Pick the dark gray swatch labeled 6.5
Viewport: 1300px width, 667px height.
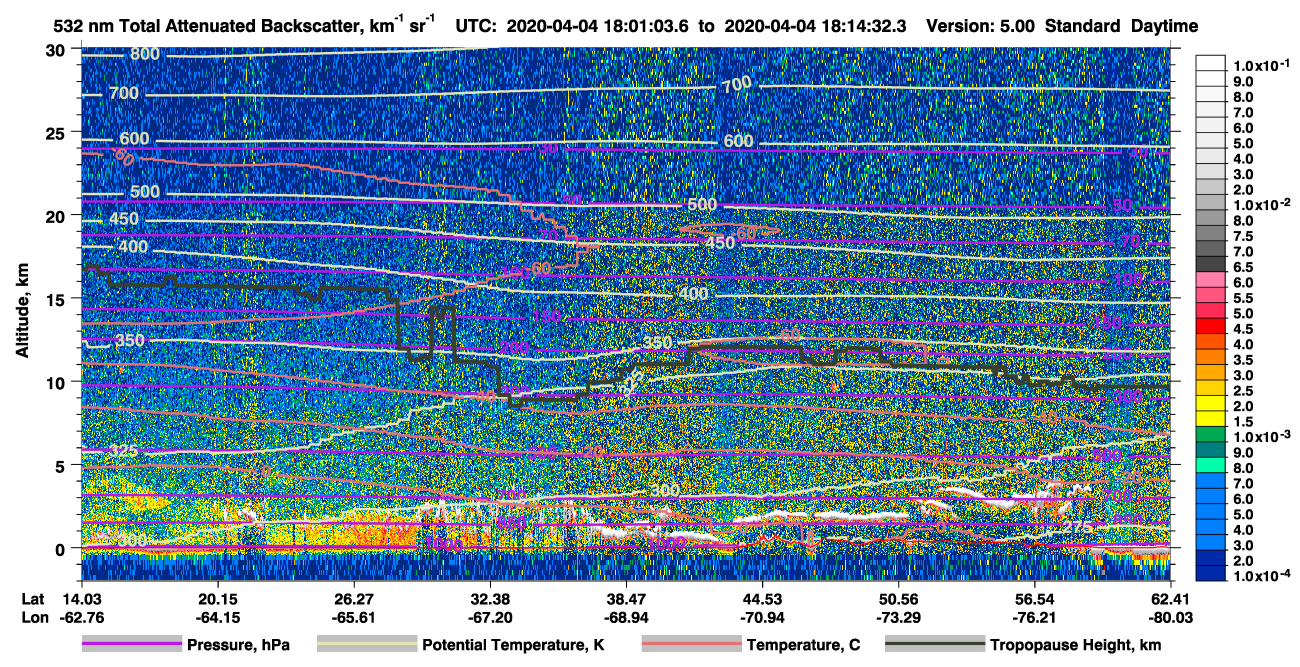pos(1210,263)
